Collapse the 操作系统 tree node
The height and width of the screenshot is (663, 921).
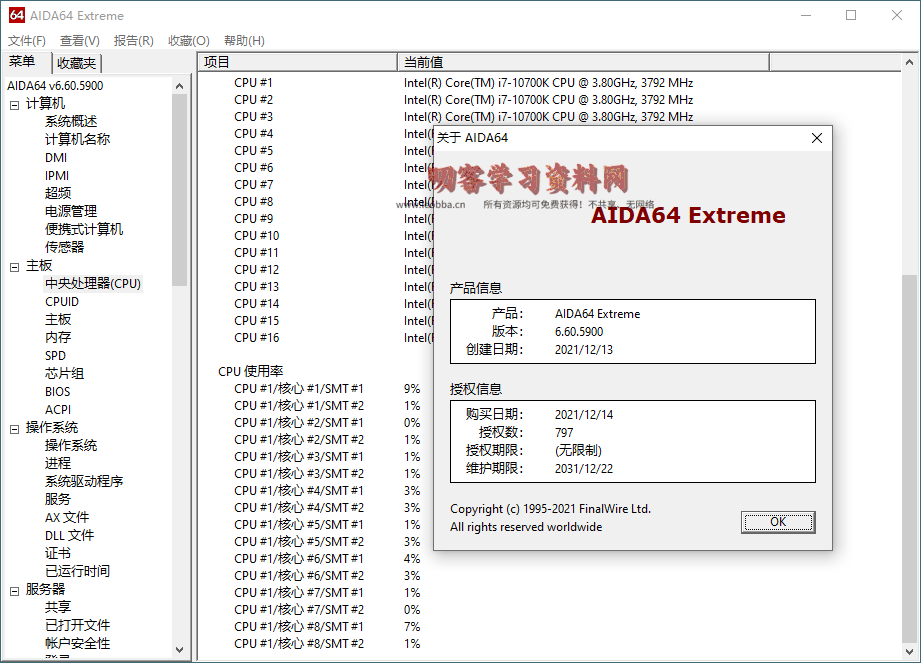click(15, 428)
